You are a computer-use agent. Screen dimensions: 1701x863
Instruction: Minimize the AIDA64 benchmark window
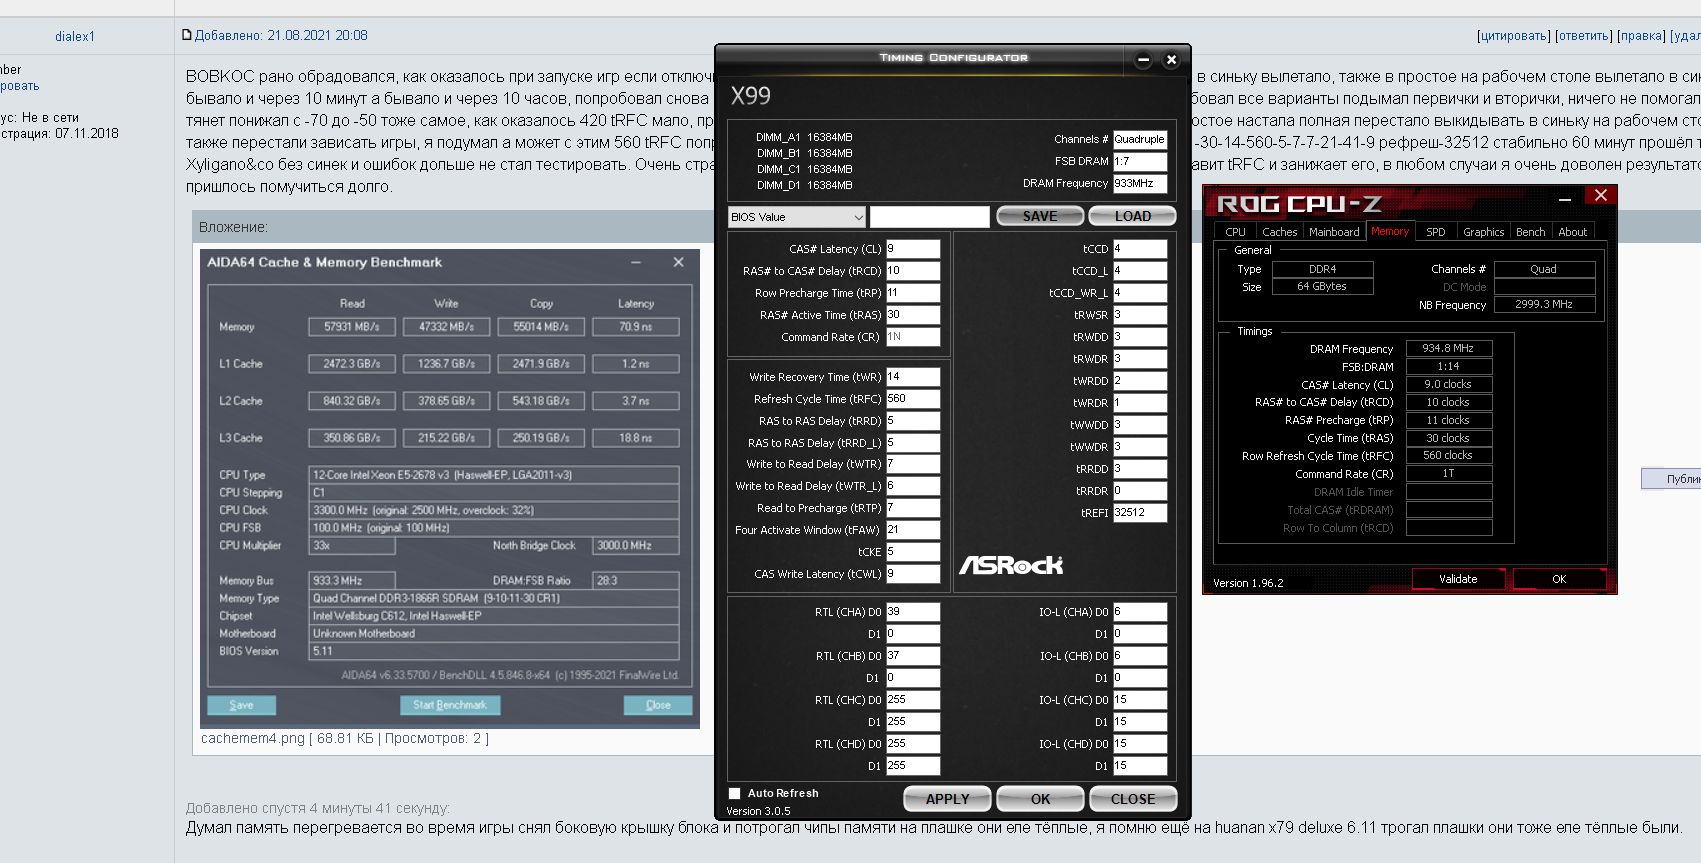[635, 262]
